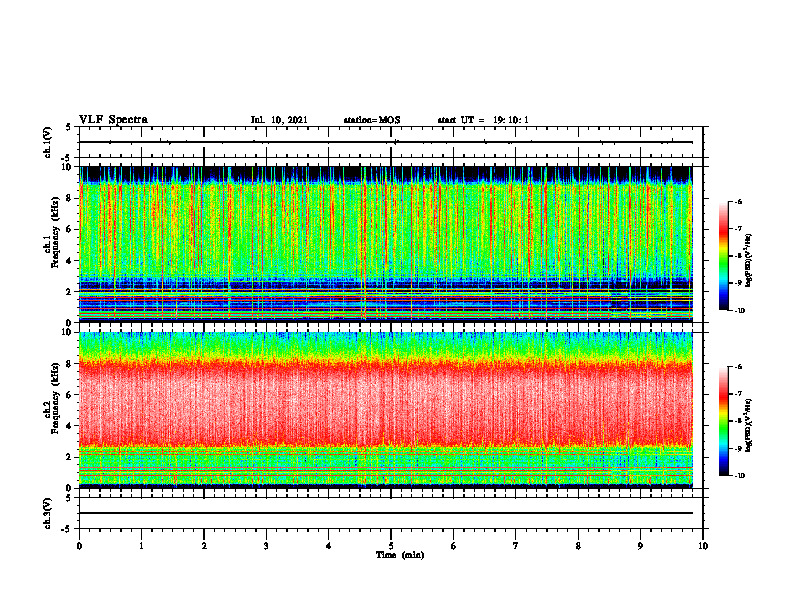Select the "8" kHz tick on ch.2 frequency axis
The height and width of the screenshot is (612, 792).
70,364
